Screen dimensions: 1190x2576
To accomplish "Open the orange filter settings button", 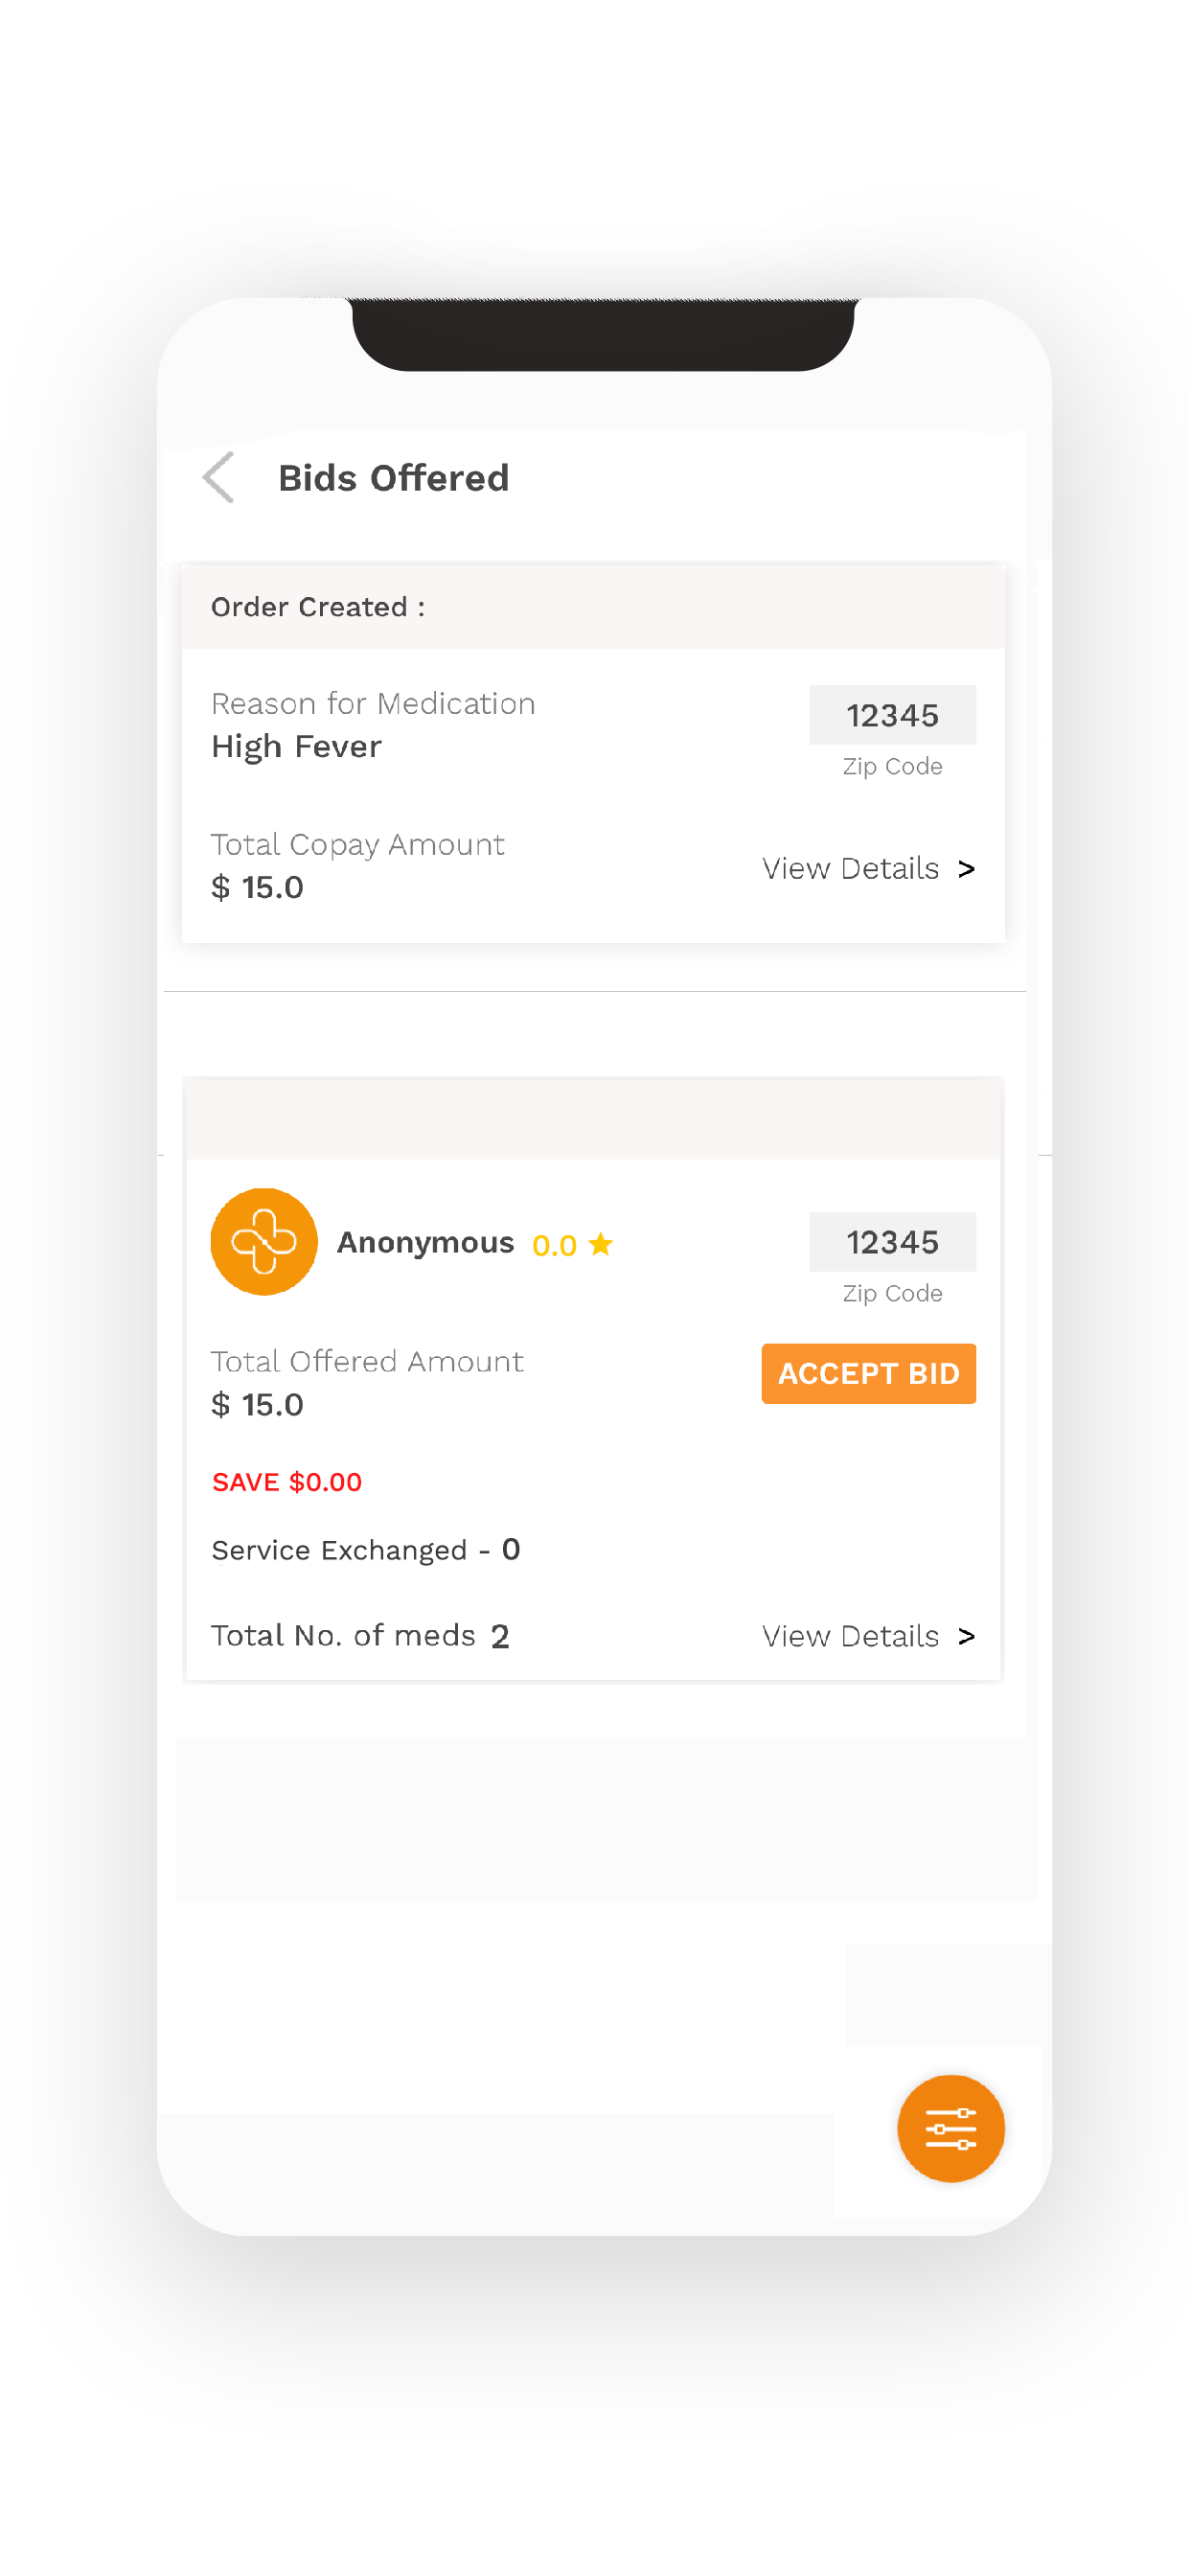I will pyautogui.click(x=949, y=2127).
